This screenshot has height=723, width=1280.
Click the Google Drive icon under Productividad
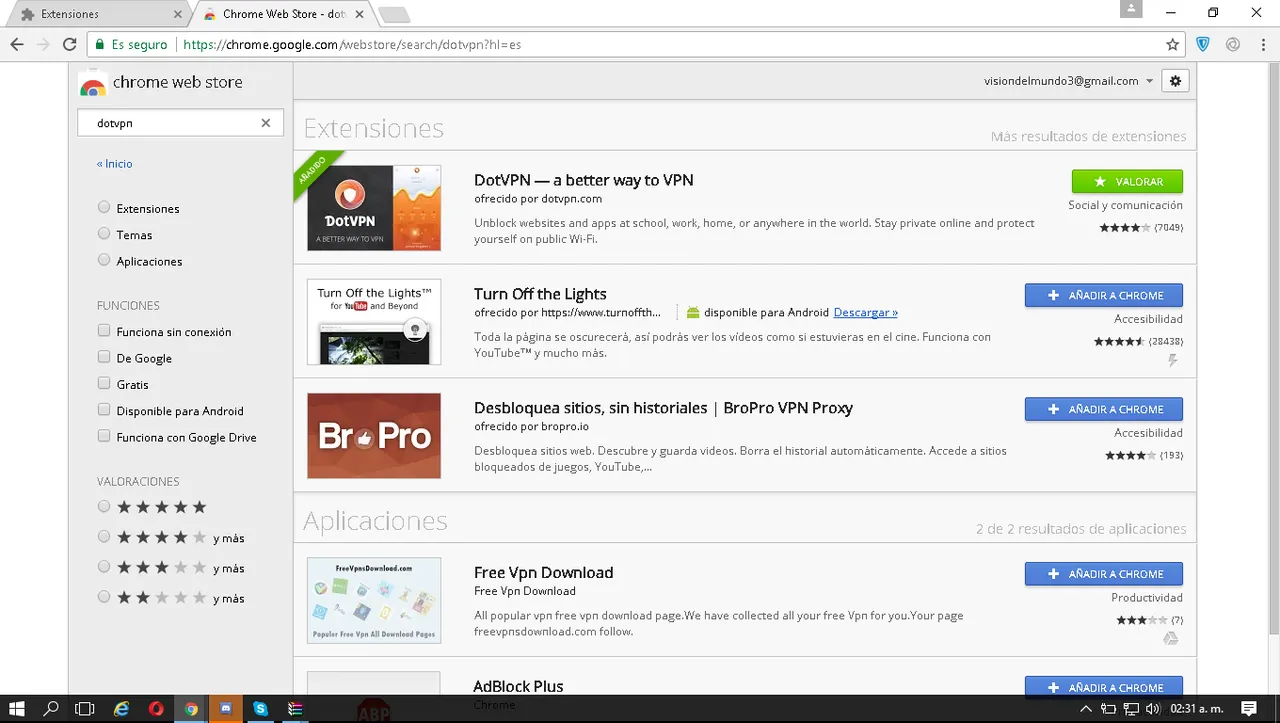1171,638
